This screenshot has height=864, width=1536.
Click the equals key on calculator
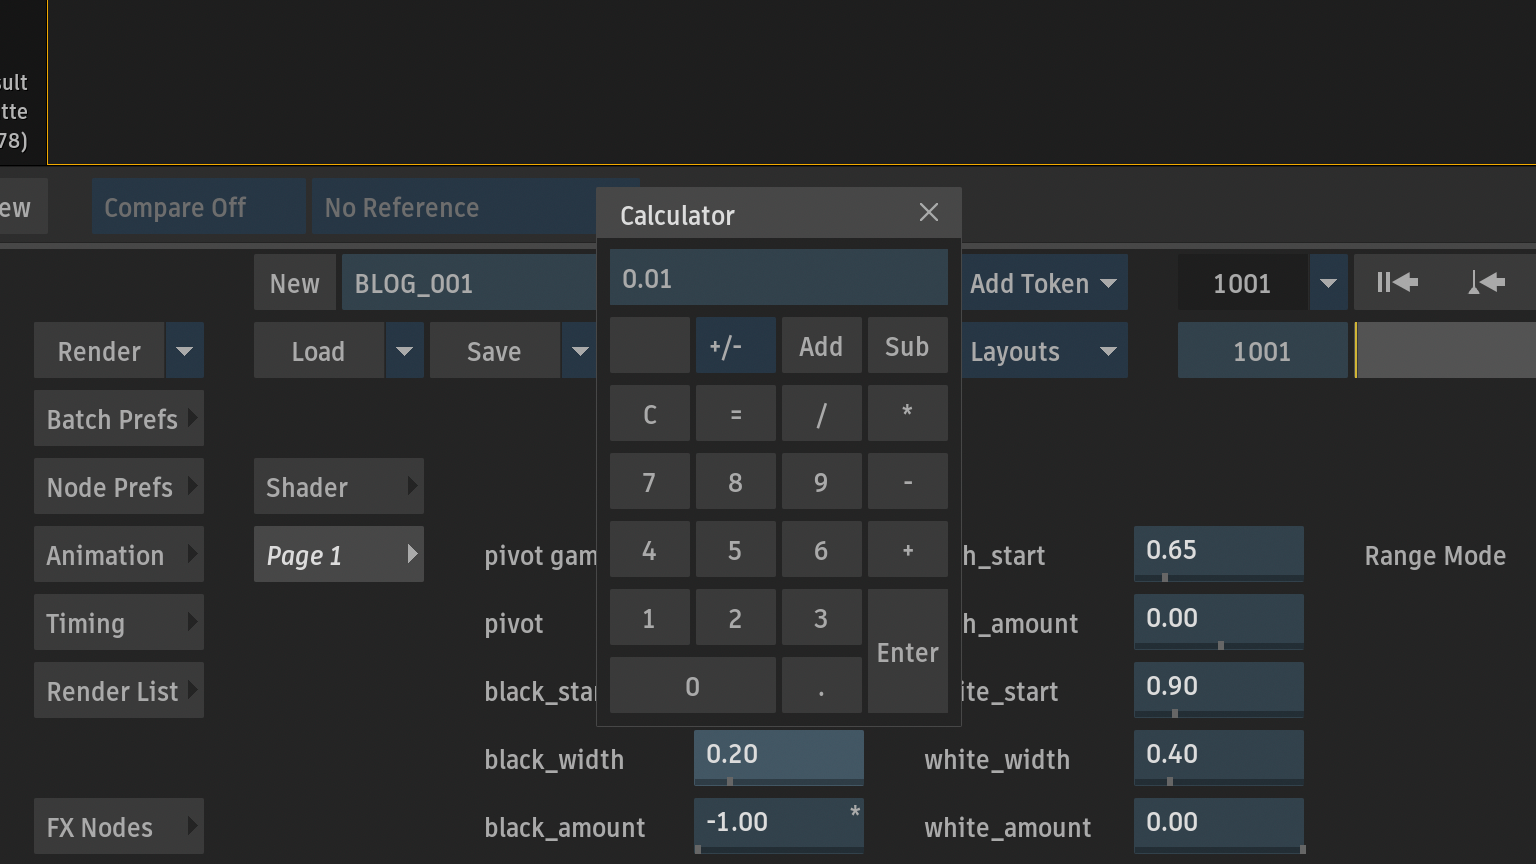pyautogui.click(x=736, y=414)
